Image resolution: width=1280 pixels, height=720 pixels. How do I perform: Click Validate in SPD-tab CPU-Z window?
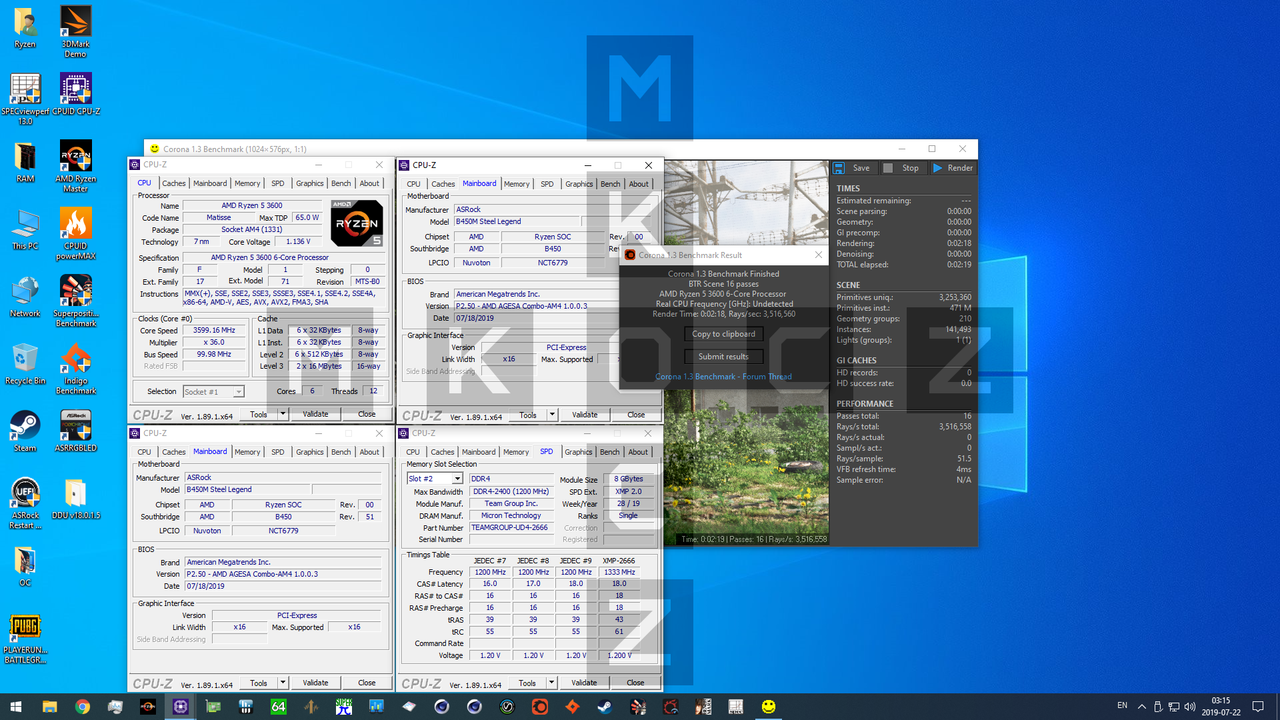click(585, 683)
